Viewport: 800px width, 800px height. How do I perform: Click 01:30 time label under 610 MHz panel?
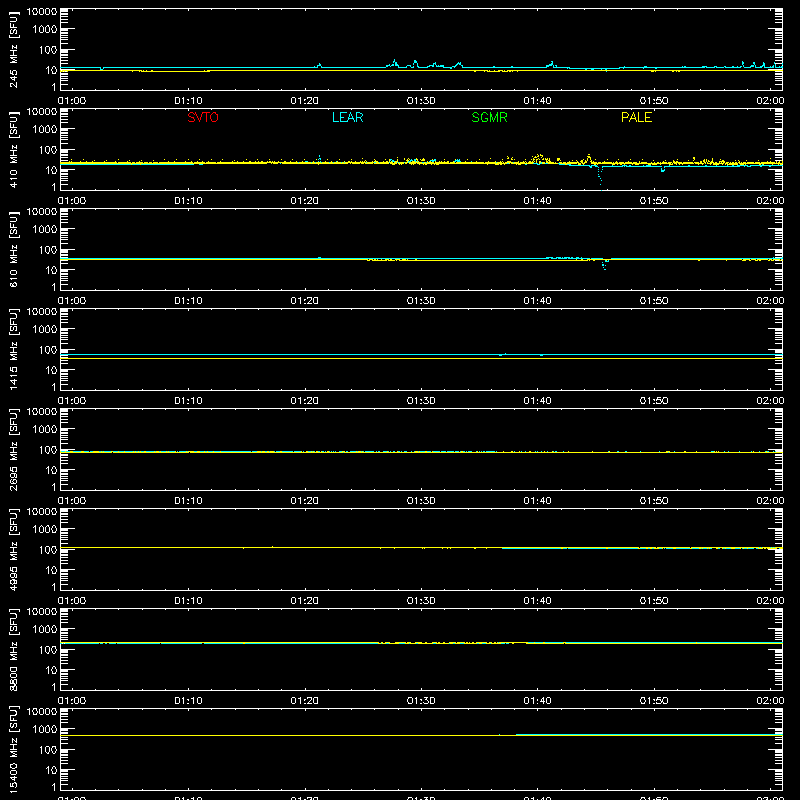(x=421, y=301)
